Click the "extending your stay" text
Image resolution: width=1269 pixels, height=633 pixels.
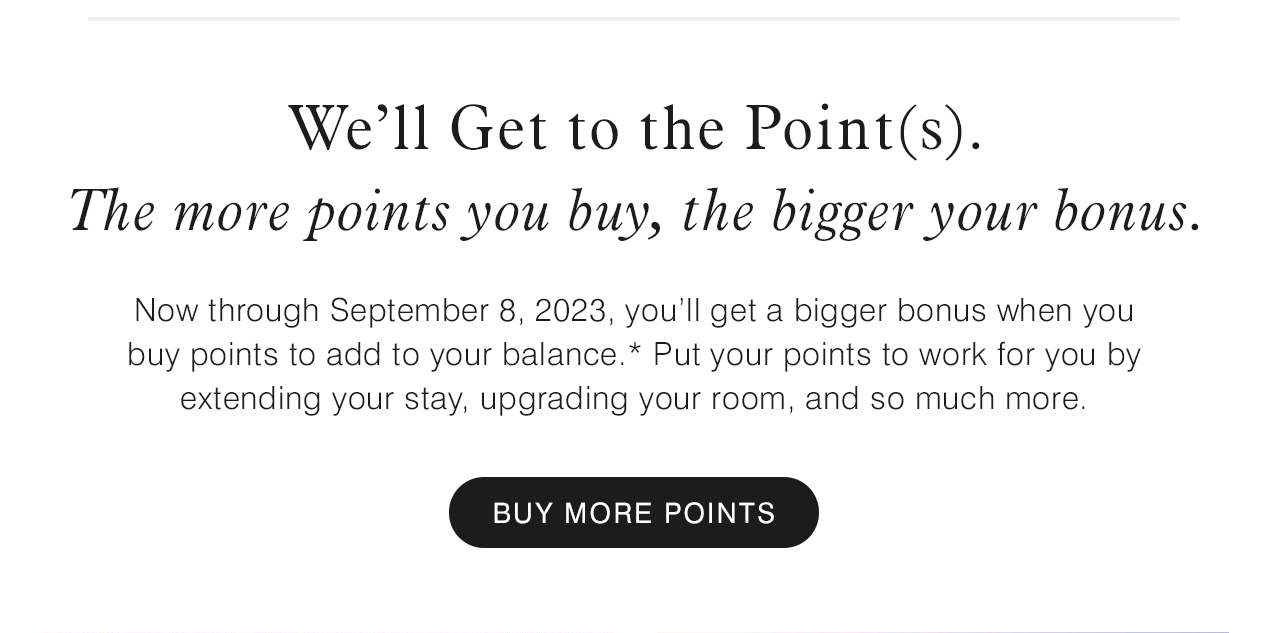tap(320, 399)
